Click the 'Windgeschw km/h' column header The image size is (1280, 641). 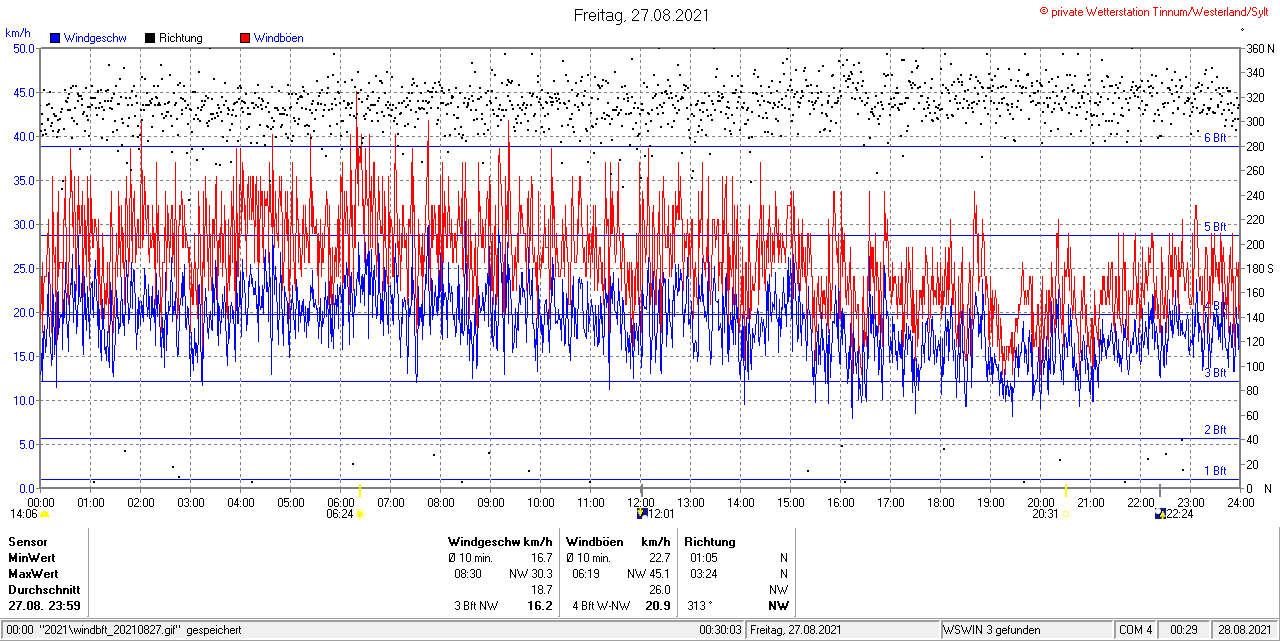pos(500,541)
